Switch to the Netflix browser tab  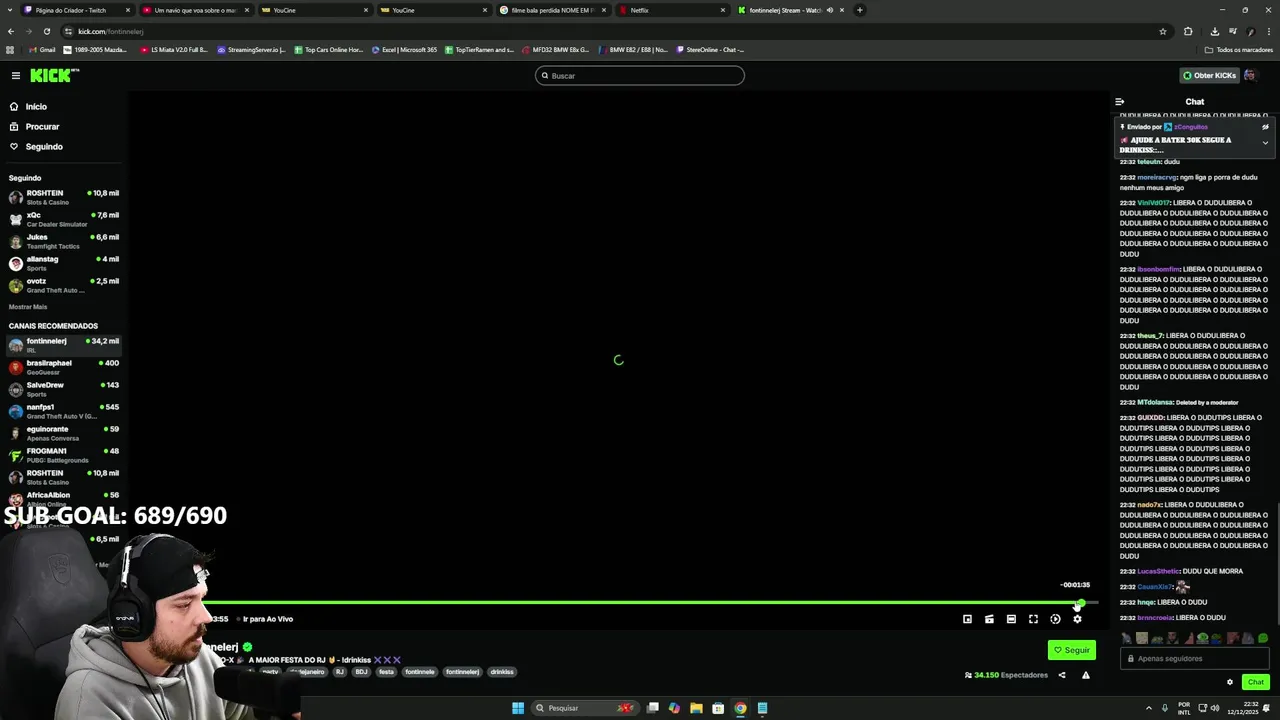pyautogui.click(x=672, y=10)
